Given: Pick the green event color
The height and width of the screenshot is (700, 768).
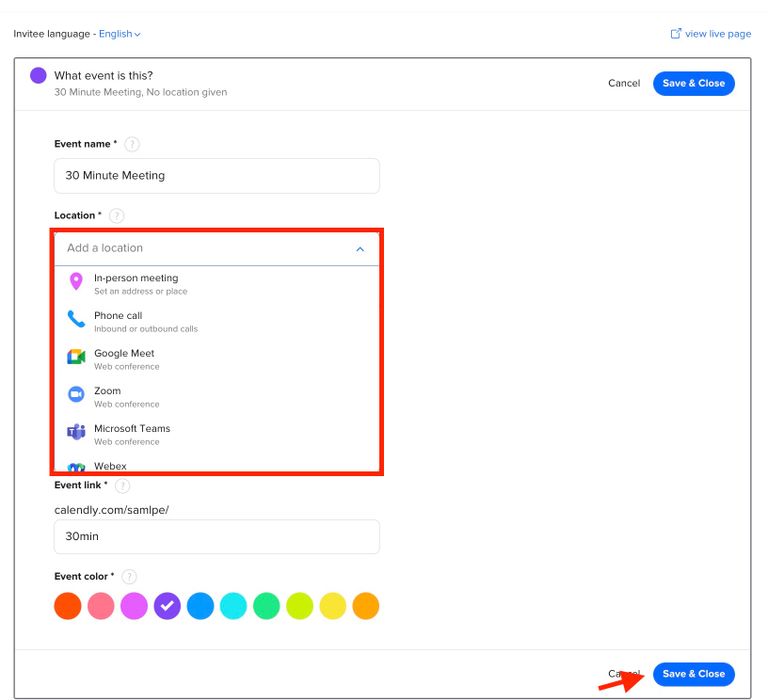Looking at the screenshot, I should click(x=266, y=606).
